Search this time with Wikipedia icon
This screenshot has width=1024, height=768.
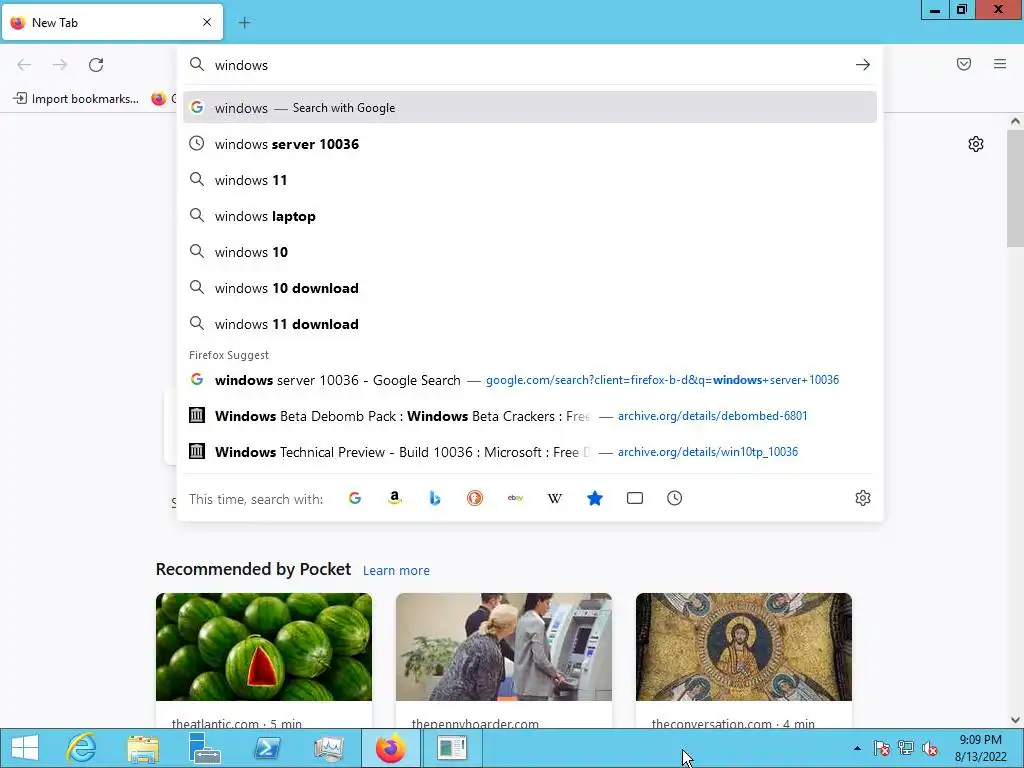coord(554,498)
